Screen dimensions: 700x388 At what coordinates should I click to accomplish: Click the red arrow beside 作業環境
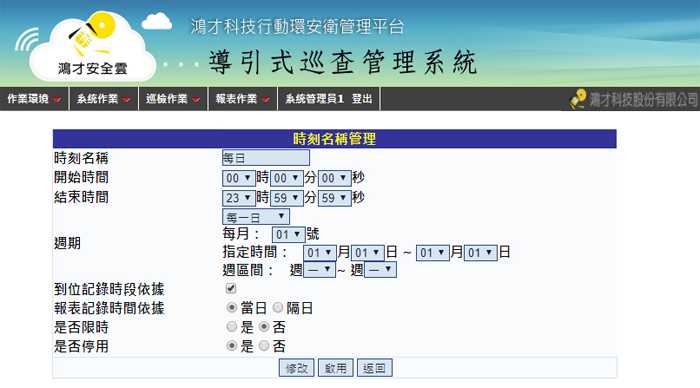tap(57, 99)
